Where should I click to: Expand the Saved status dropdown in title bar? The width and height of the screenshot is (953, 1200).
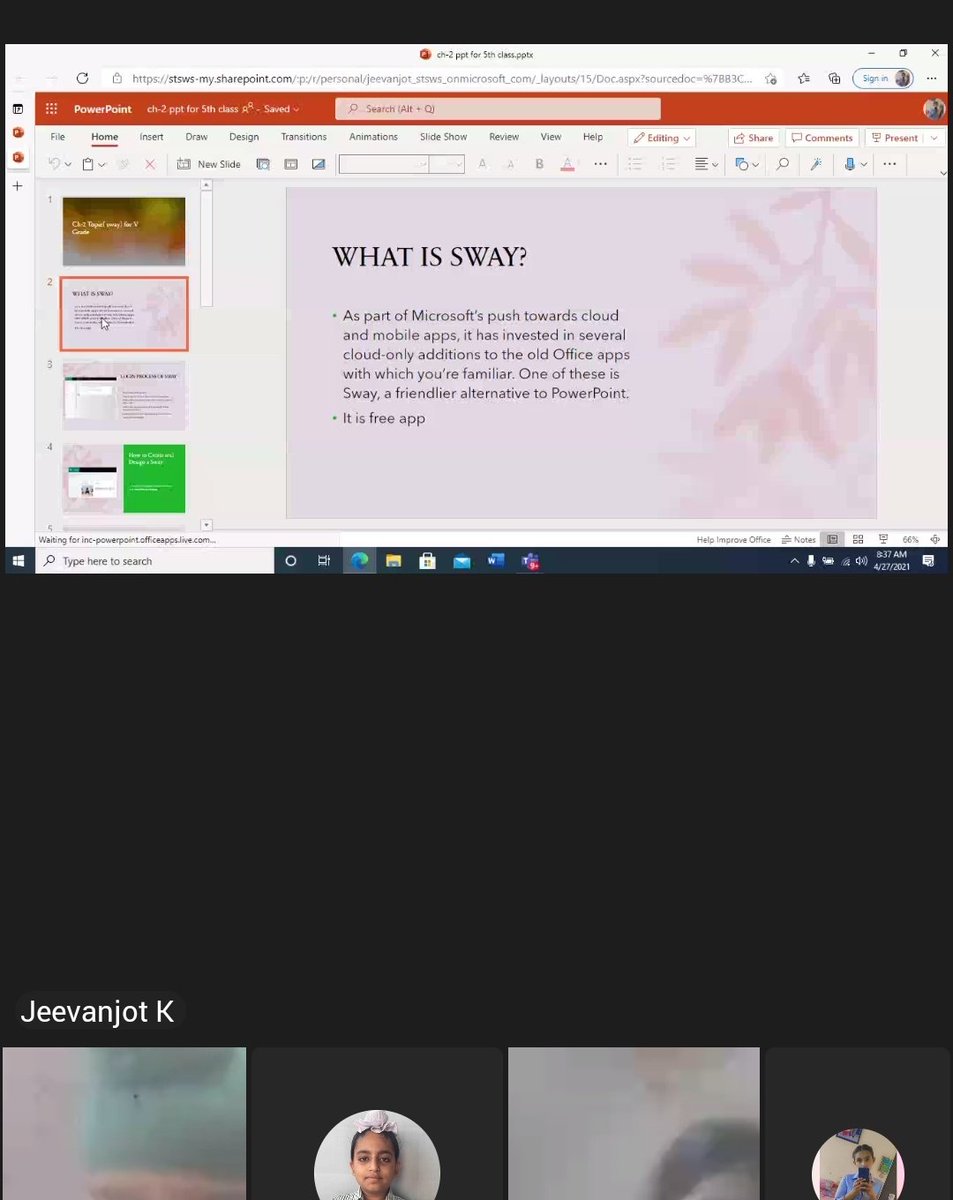tap(281, 109)
